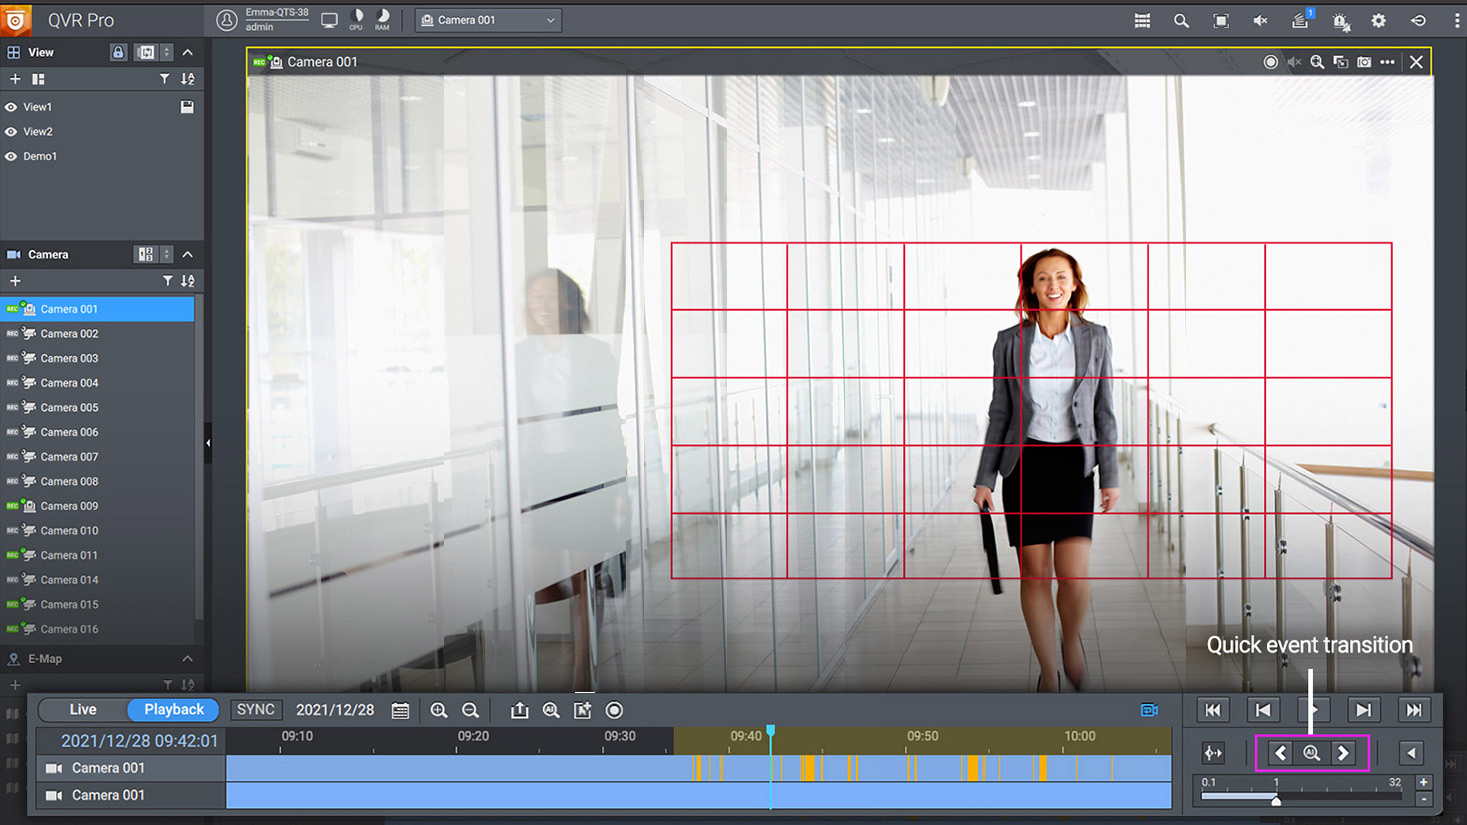Select the Playback tab
The height and width of the screenshot is (825, 1467).
172,709
